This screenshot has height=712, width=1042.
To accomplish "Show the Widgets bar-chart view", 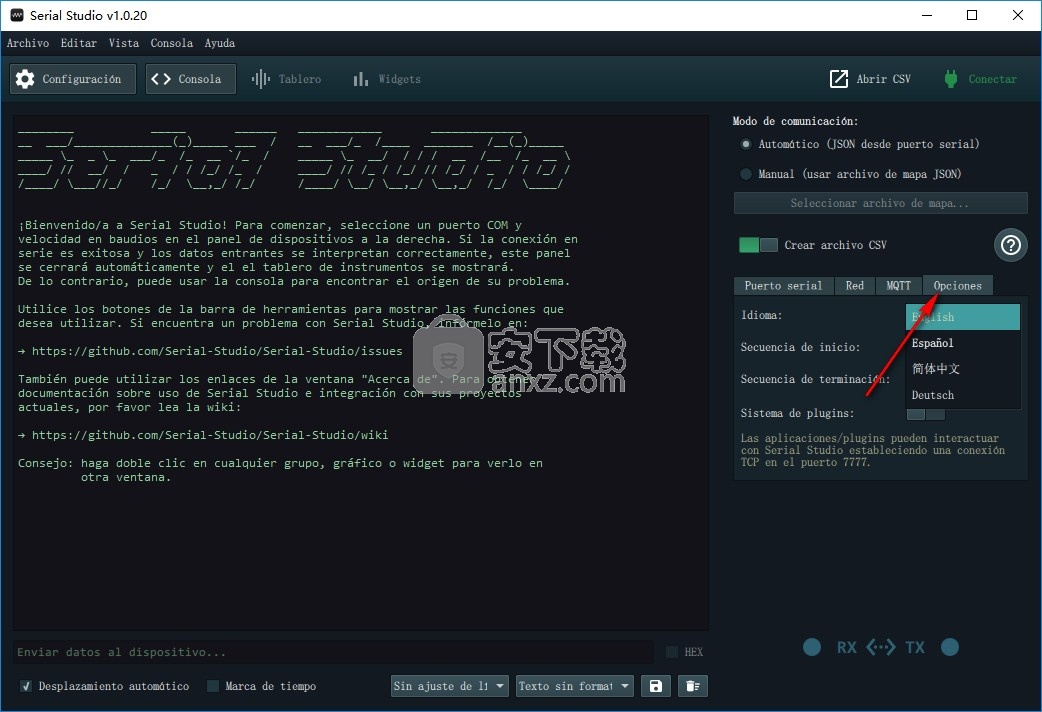I will (387, 79).
